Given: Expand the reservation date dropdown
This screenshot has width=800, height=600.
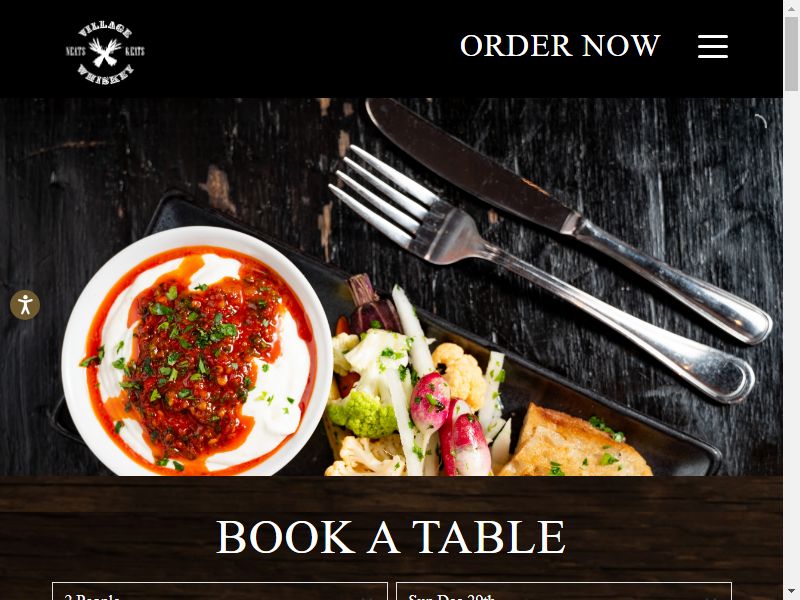Looking at the screenshot, I should (564, 591).
